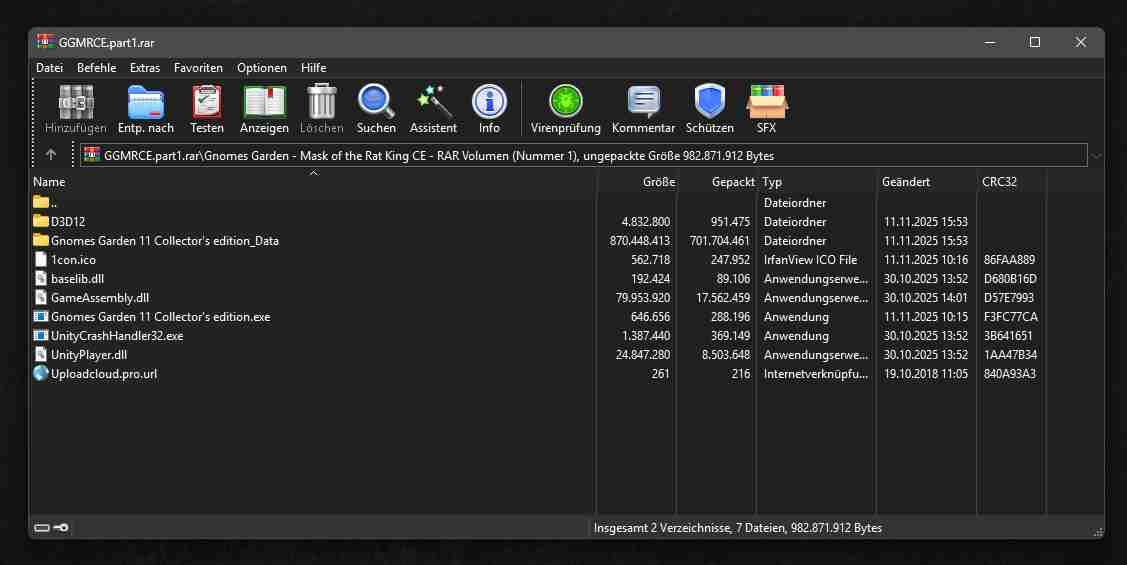Viewport: 1127px width, 565px height.
Task: Open the Extras menu
Action: click(144, 68)
